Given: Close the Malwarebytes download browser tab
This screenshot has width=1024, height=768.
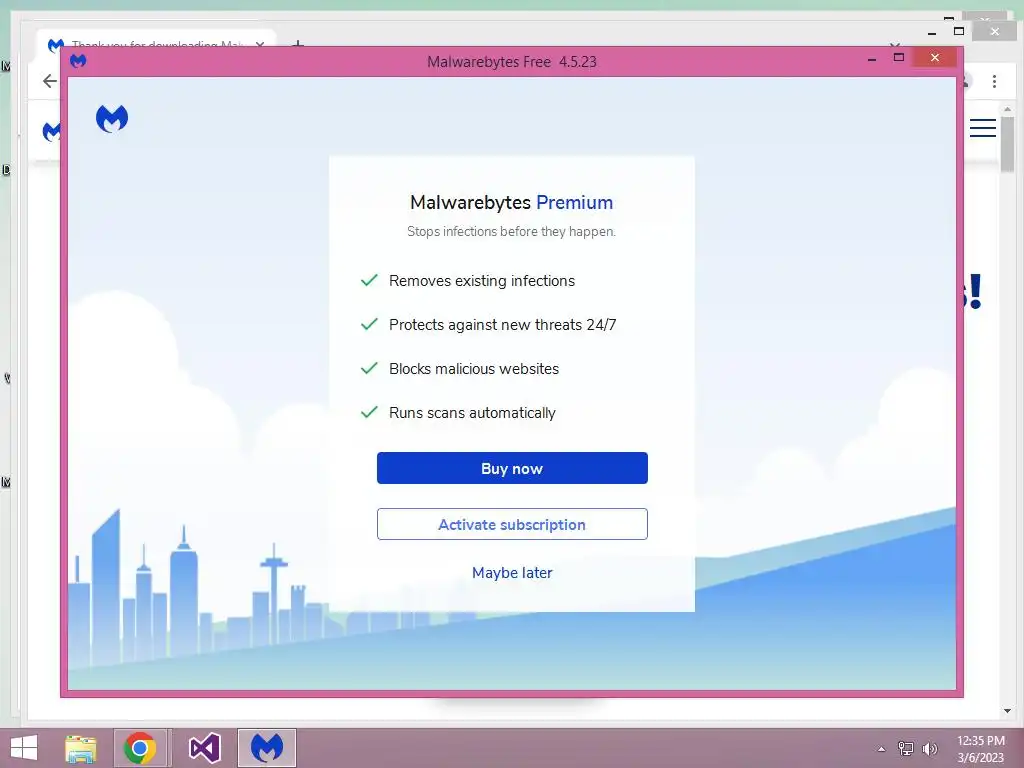Looking at the screenshot, I should [260, 44].
